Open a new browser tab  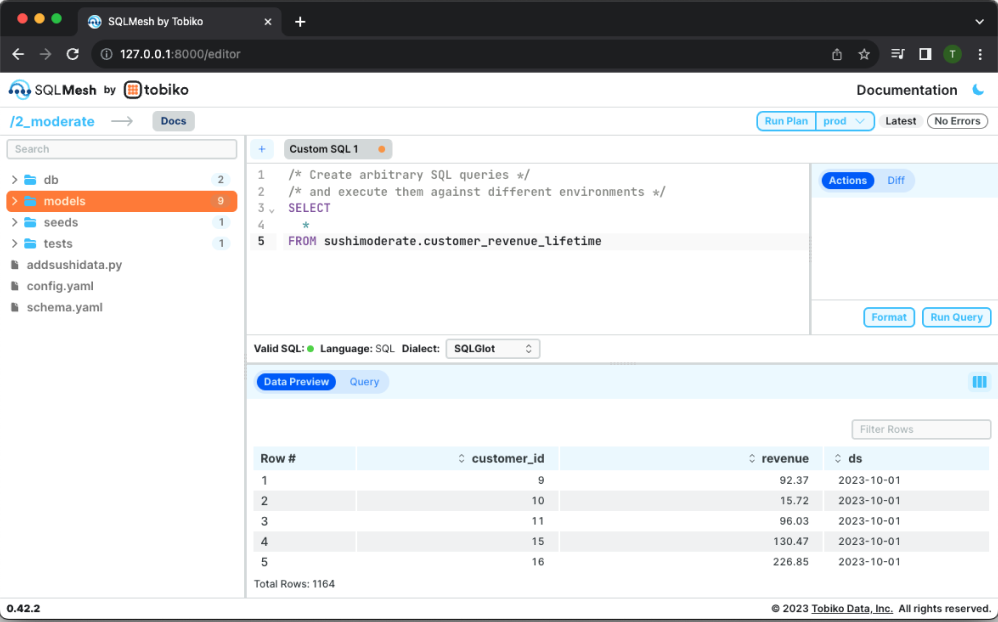point(300,22)
